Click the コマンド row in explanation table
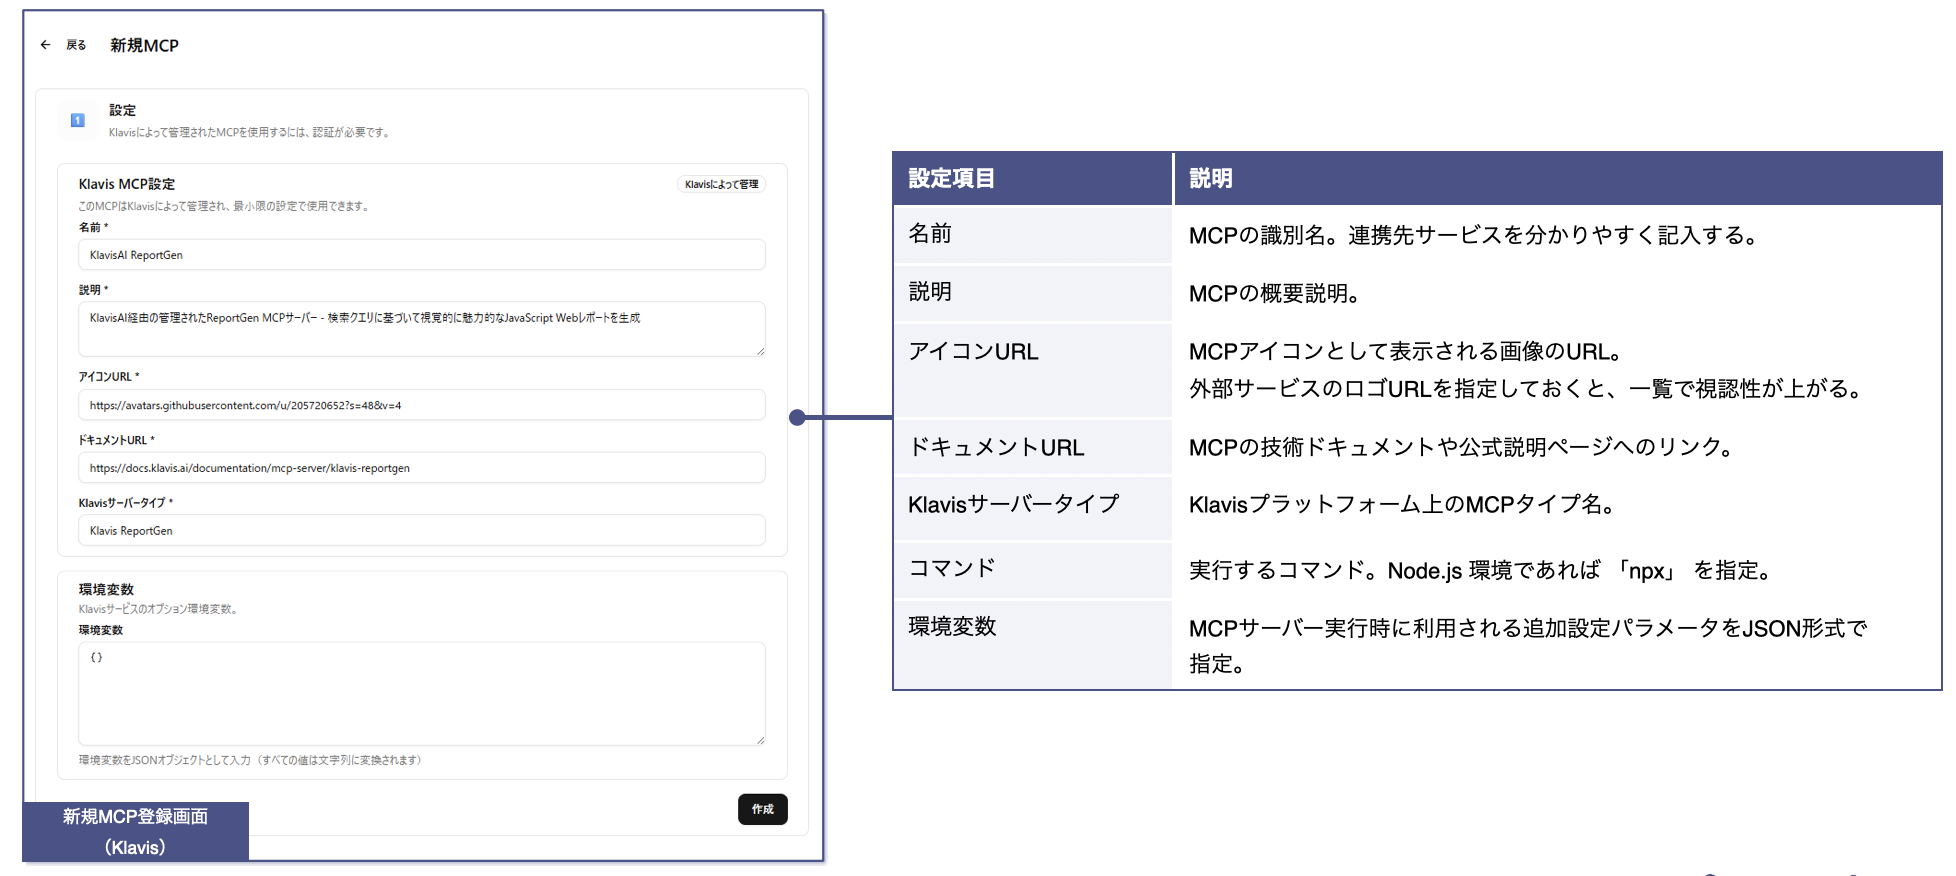1956x876 pixels. (1417, 570)
